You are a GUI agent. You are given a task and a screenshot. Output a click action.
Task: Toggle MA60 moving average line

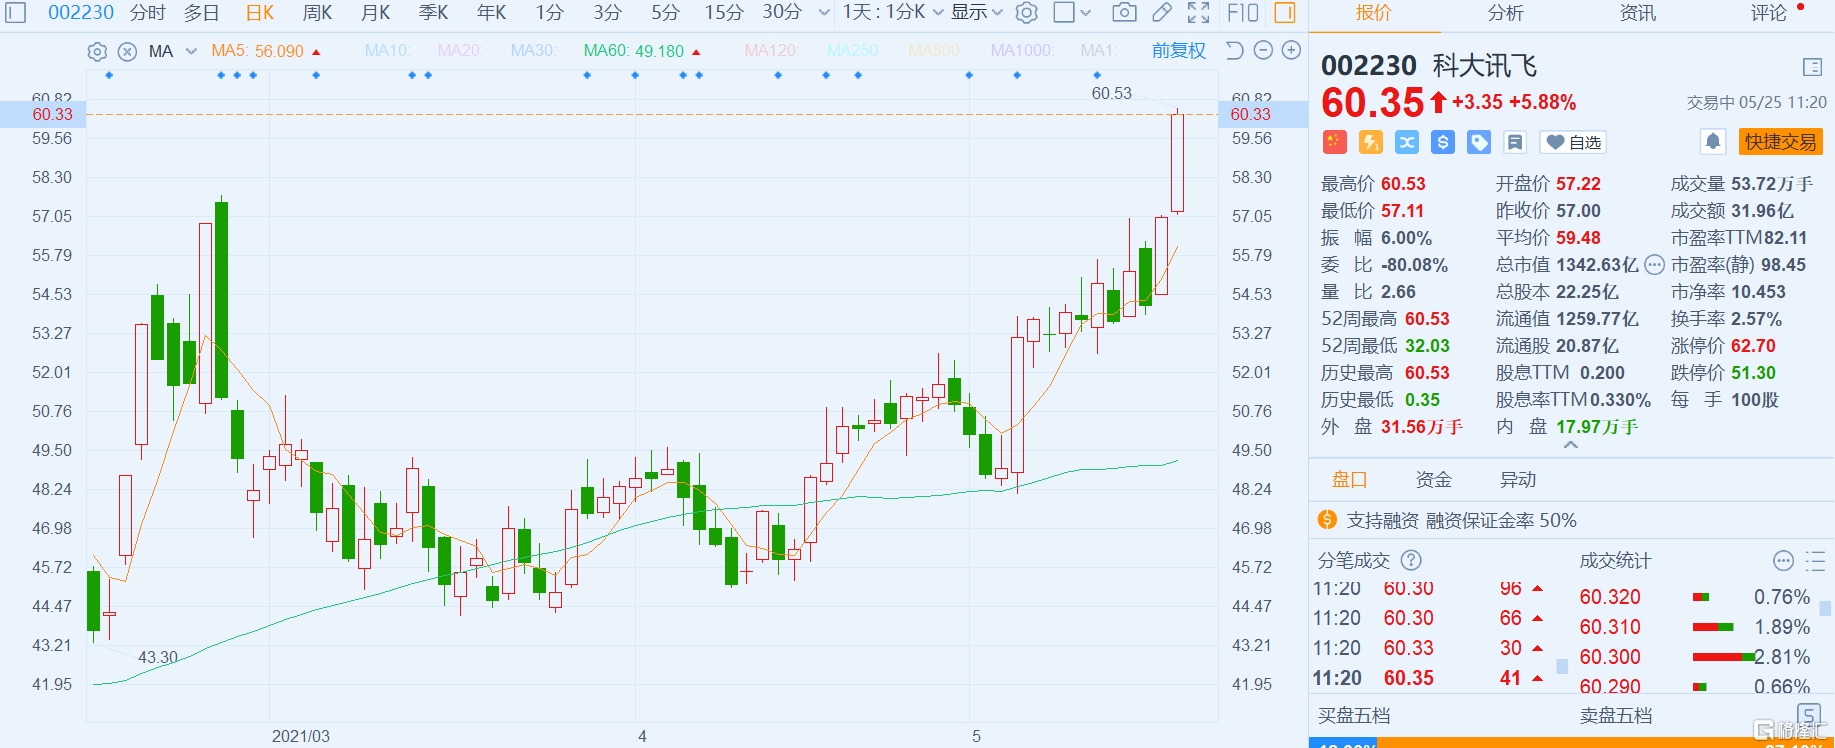[642, 51]
